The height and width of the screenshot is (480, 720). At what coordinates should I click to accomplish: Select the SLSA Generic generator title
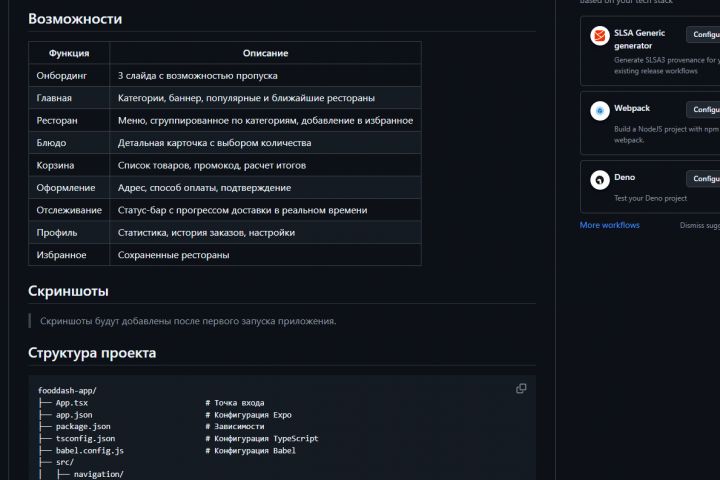(639, 39)
